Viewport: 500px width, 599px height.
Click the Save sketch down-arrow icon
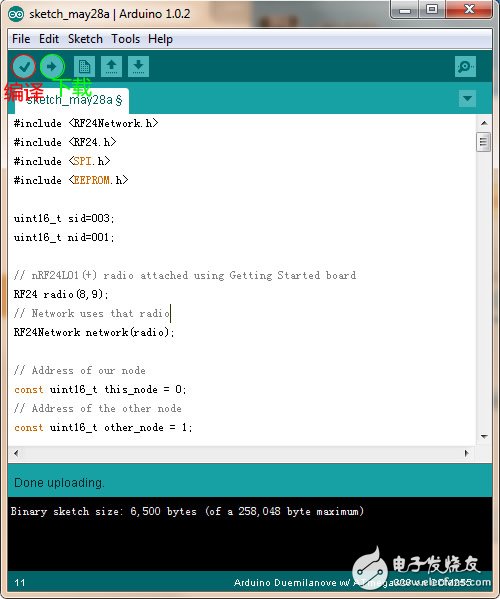[x=138, y=67]
